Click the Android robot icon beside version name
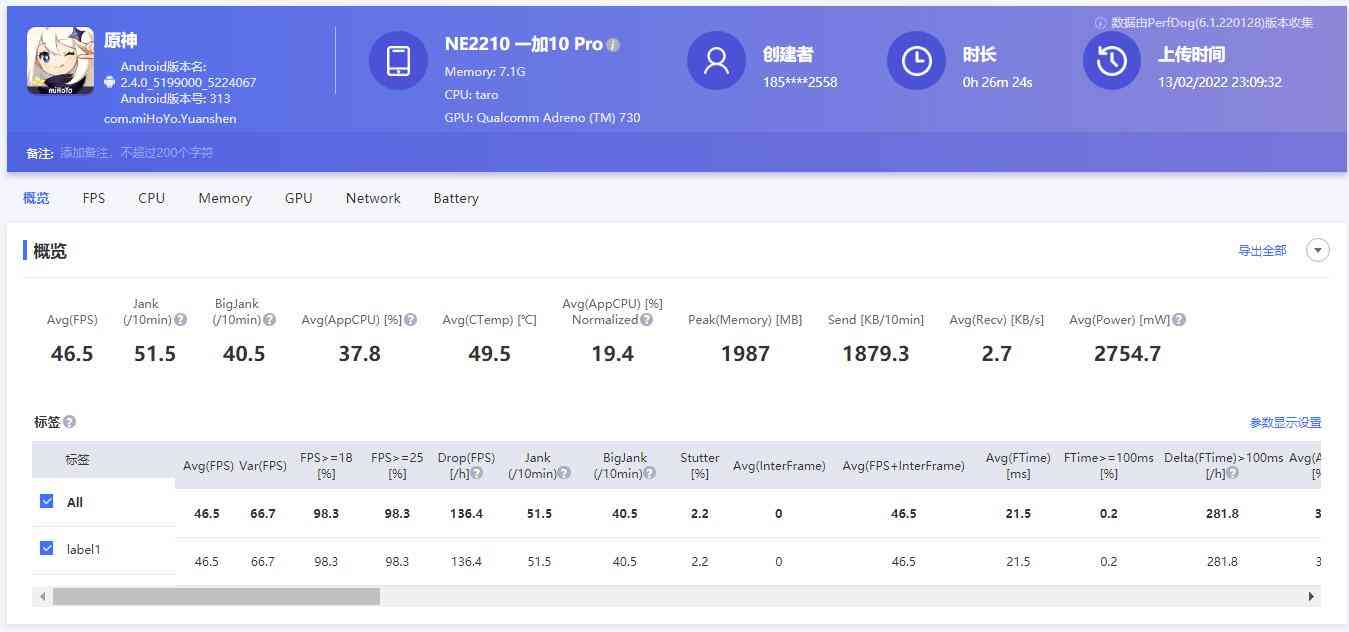Screen dimensions: 1349x632 point(111,83)
